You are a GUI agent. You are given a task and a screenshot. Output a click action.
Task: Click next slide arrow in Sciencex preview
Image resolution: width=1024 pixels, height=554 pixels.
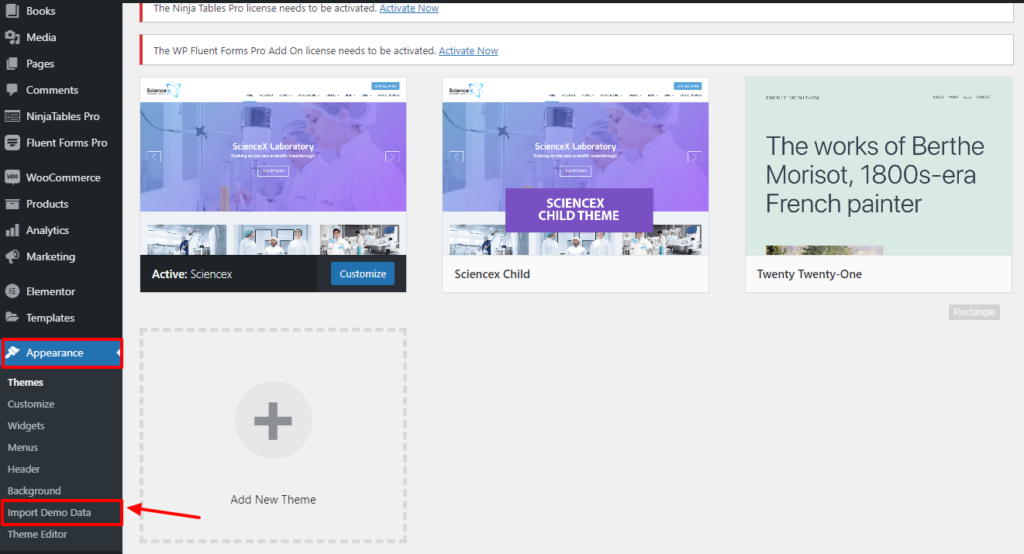pyautogui.click(x=392, y=156)
